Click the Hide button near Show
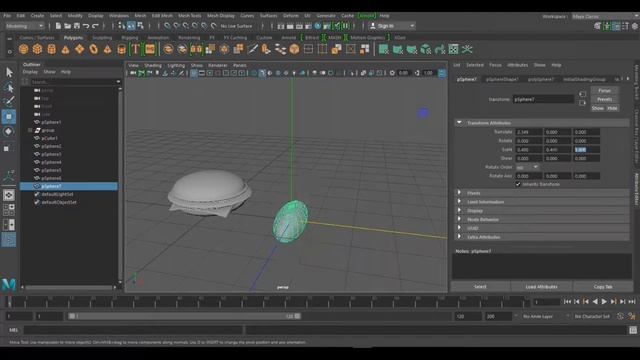This screenshot has width=640, height=360. pyautogui.click(x=612, y=108)
